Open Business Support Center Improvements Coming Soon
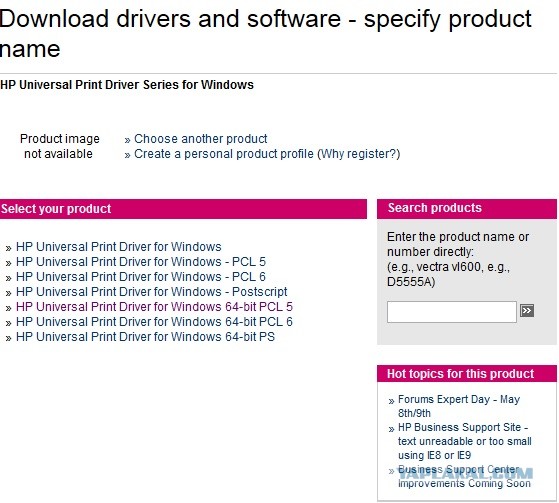This screenshot has width=559, height=503. [x=464, y=476]
